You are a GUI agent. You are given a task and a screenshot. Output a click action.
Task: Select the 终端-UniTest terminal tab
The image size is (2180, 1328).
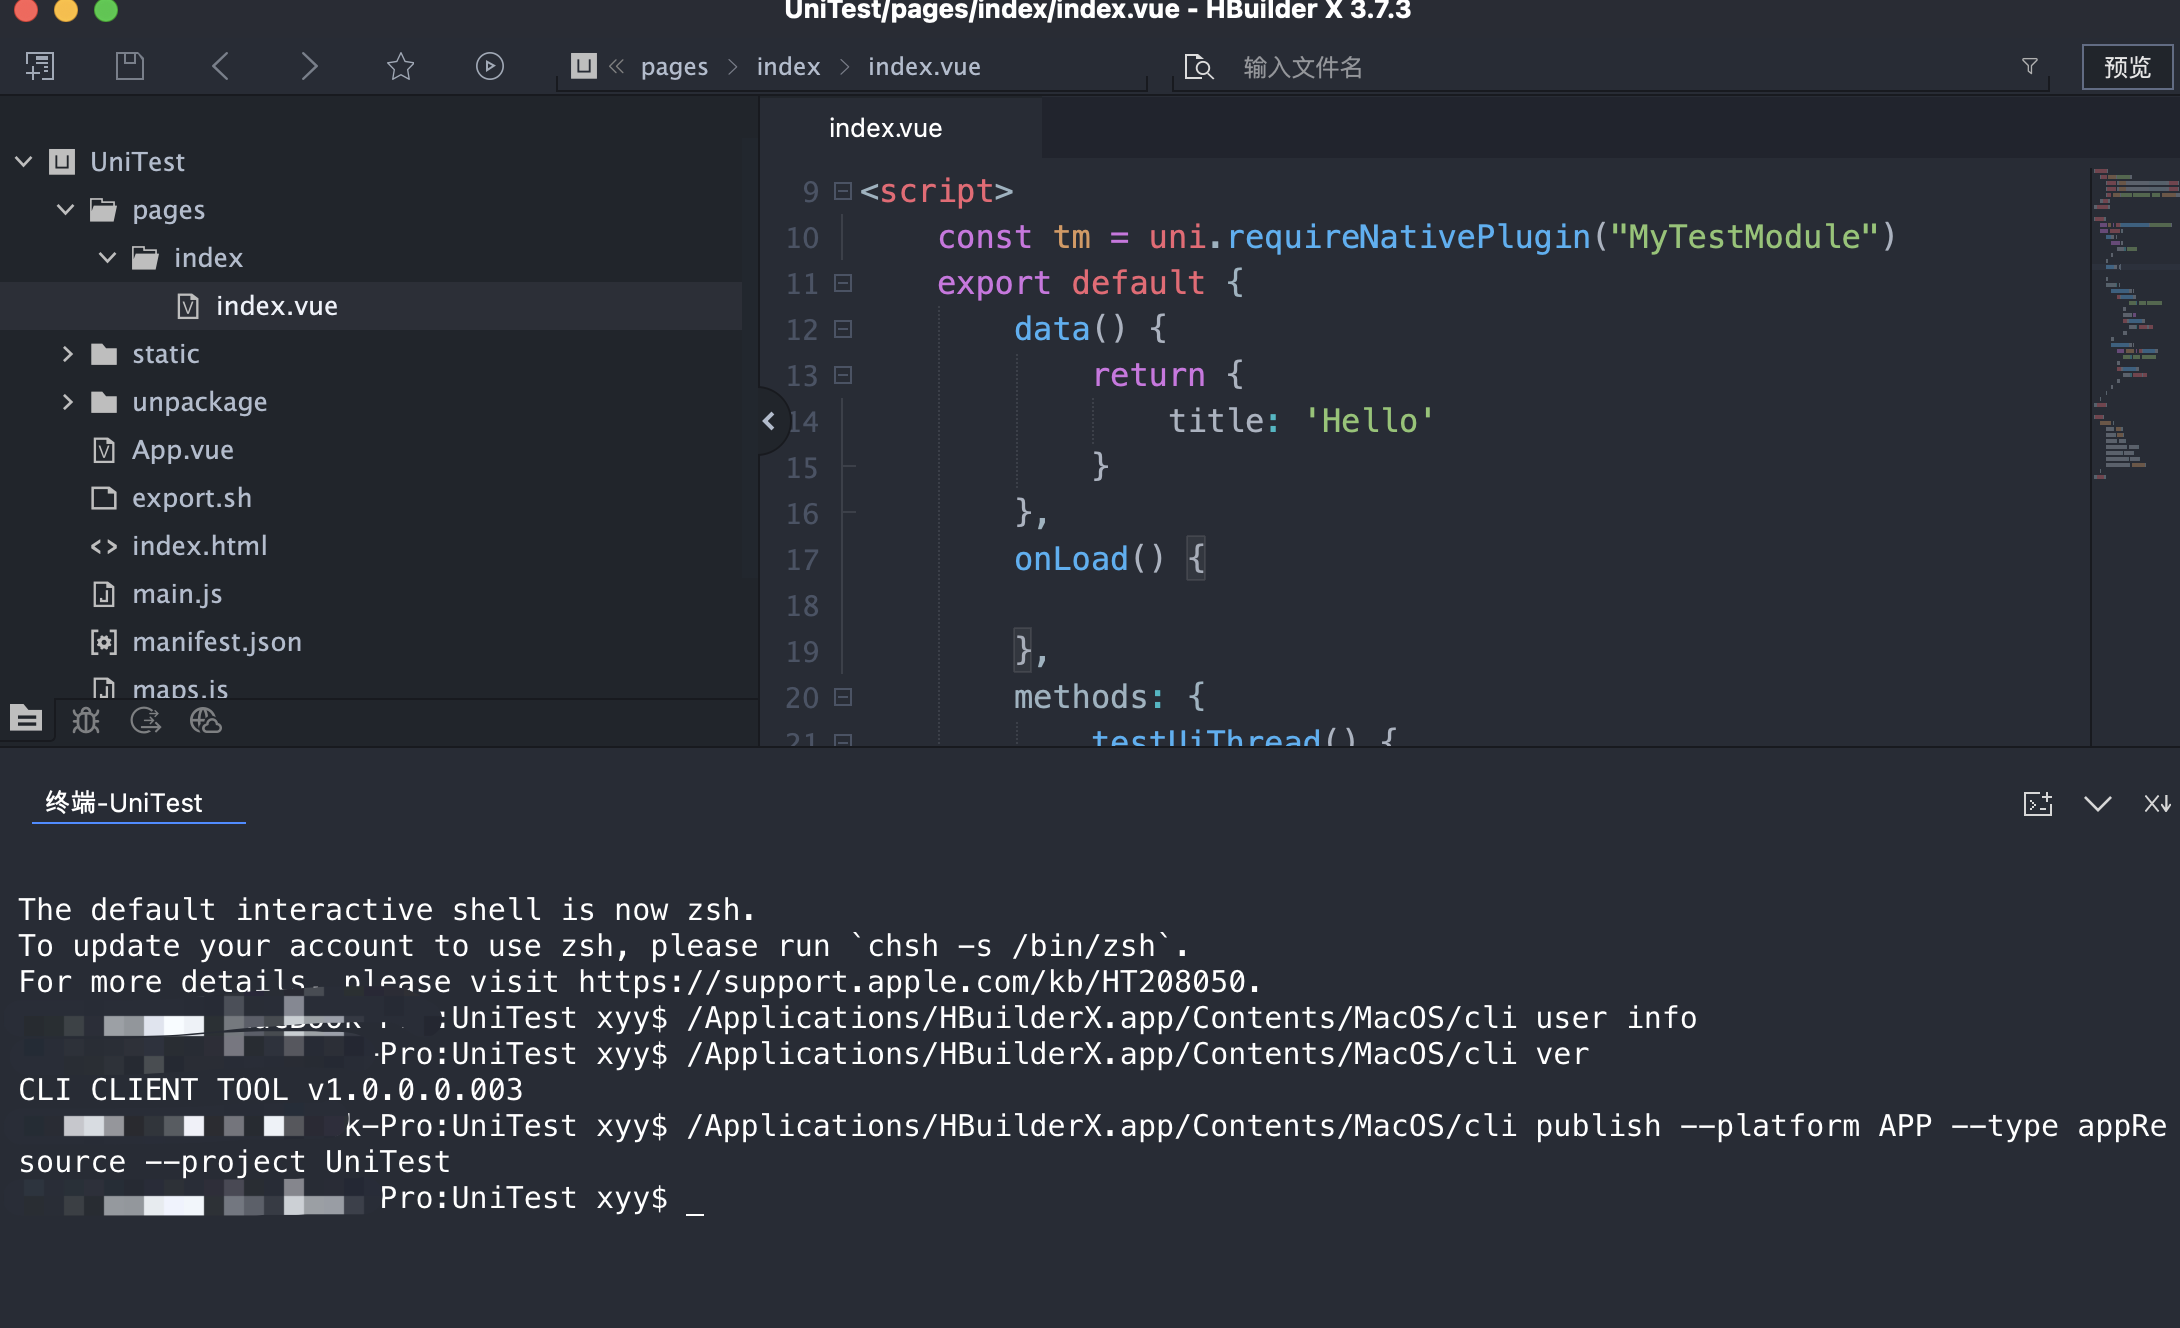pyautogui.click(x=124, y=803)
